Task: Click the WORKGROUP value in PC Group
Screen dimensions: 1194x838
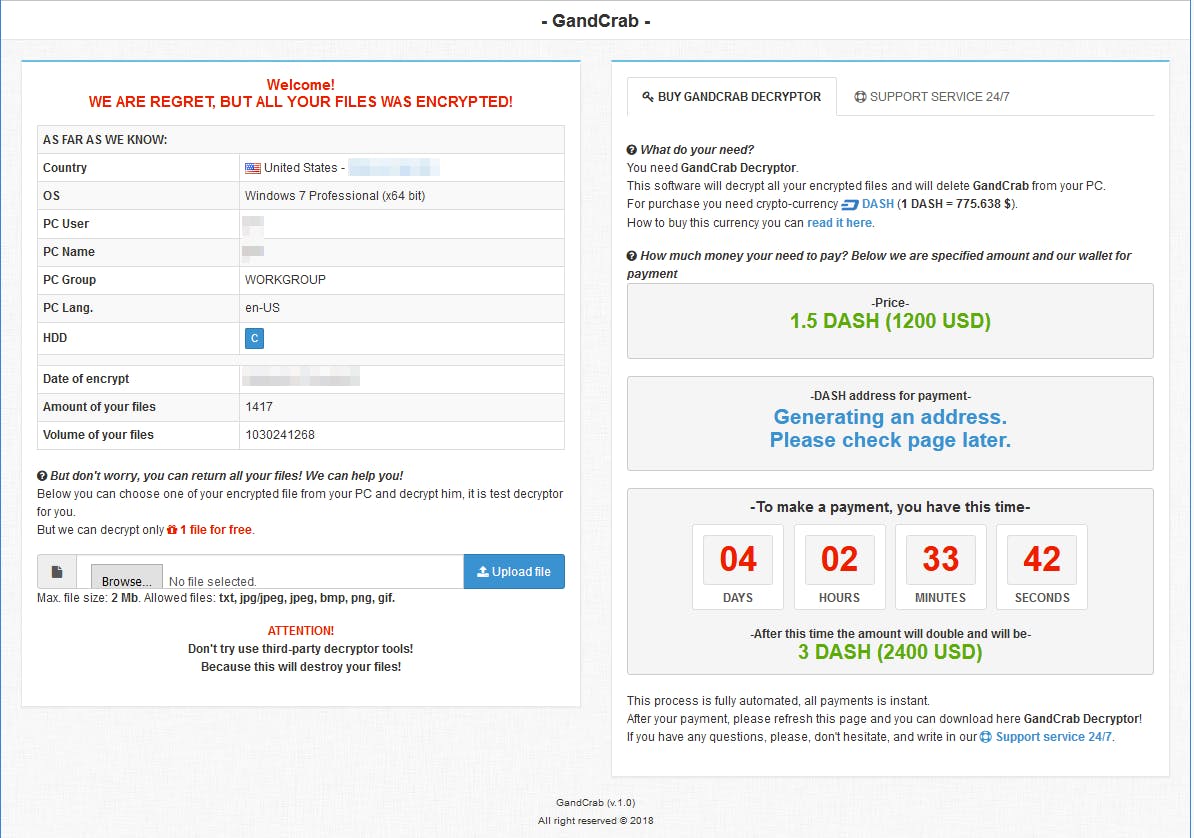Action: (x=286, y=280)
